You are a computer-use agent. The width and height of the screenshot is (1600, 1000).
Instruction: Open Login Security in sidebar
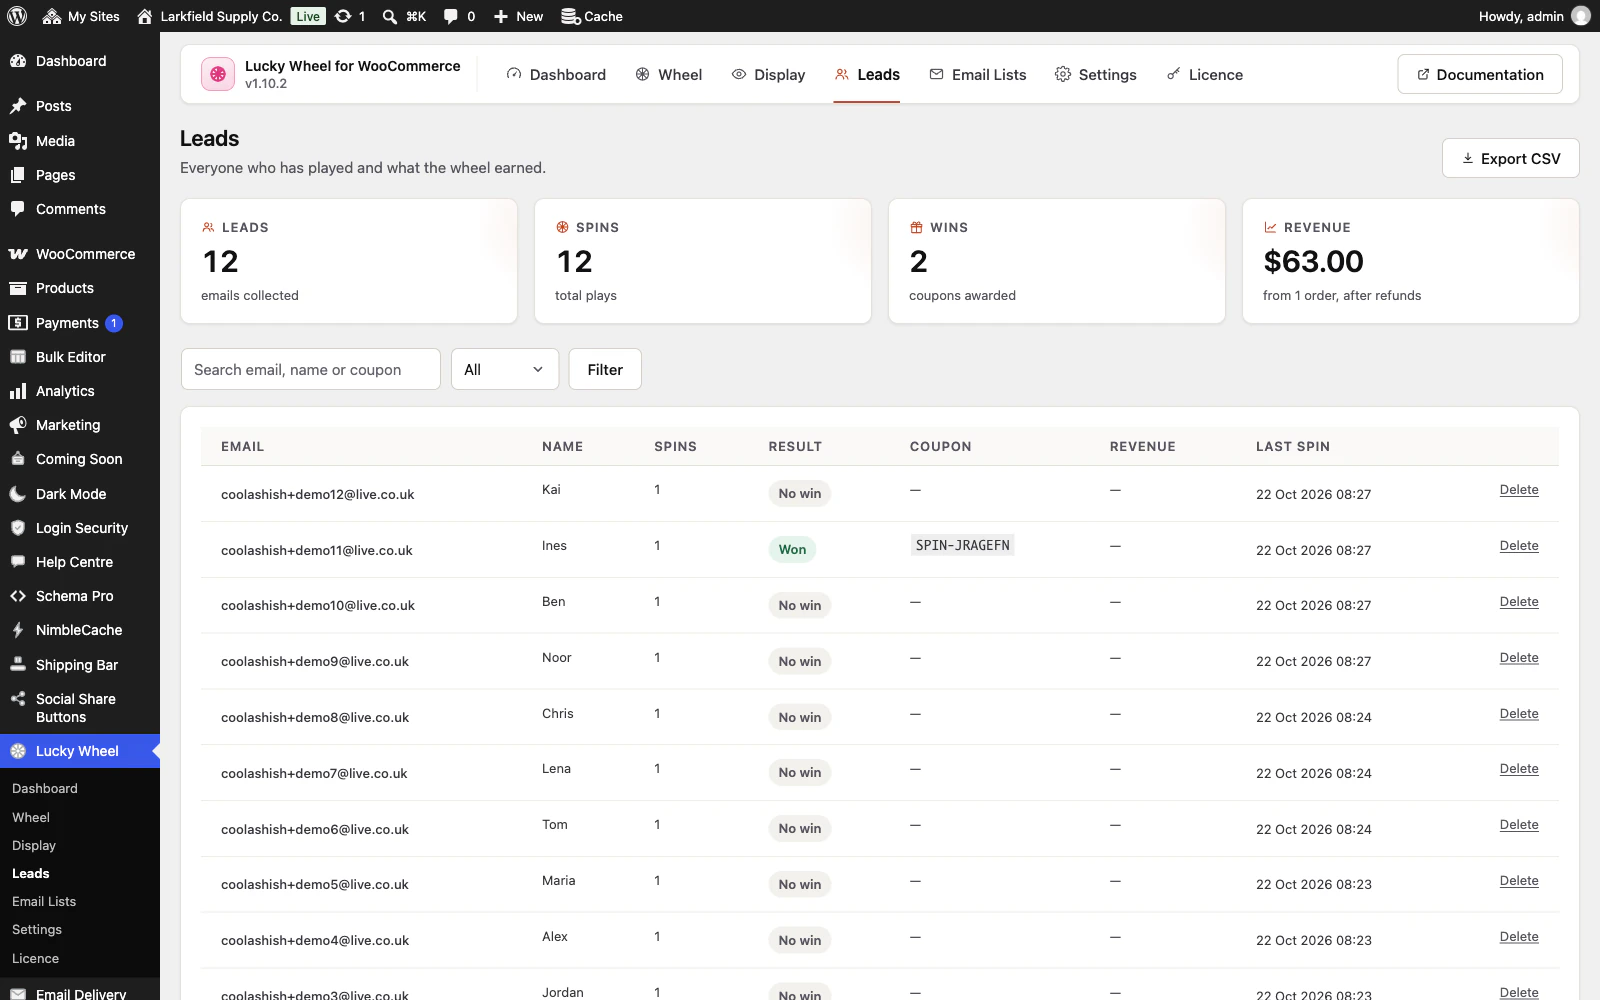(x=80, y=528)
